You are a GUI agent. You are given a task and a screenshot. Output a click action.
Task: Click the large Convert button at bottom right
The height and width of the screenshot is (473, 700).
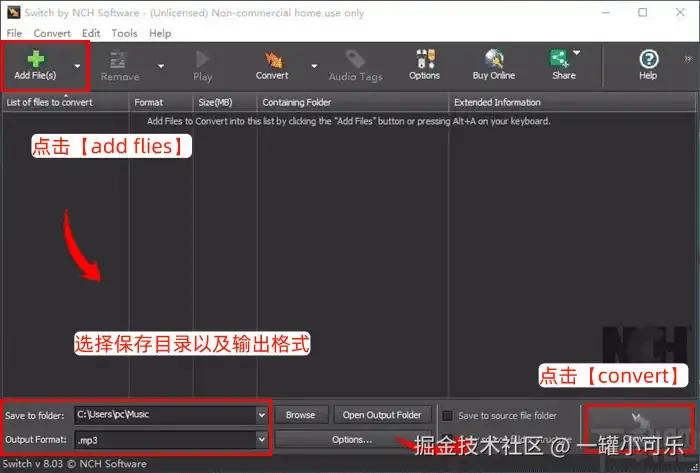click(x=639, y=428)
